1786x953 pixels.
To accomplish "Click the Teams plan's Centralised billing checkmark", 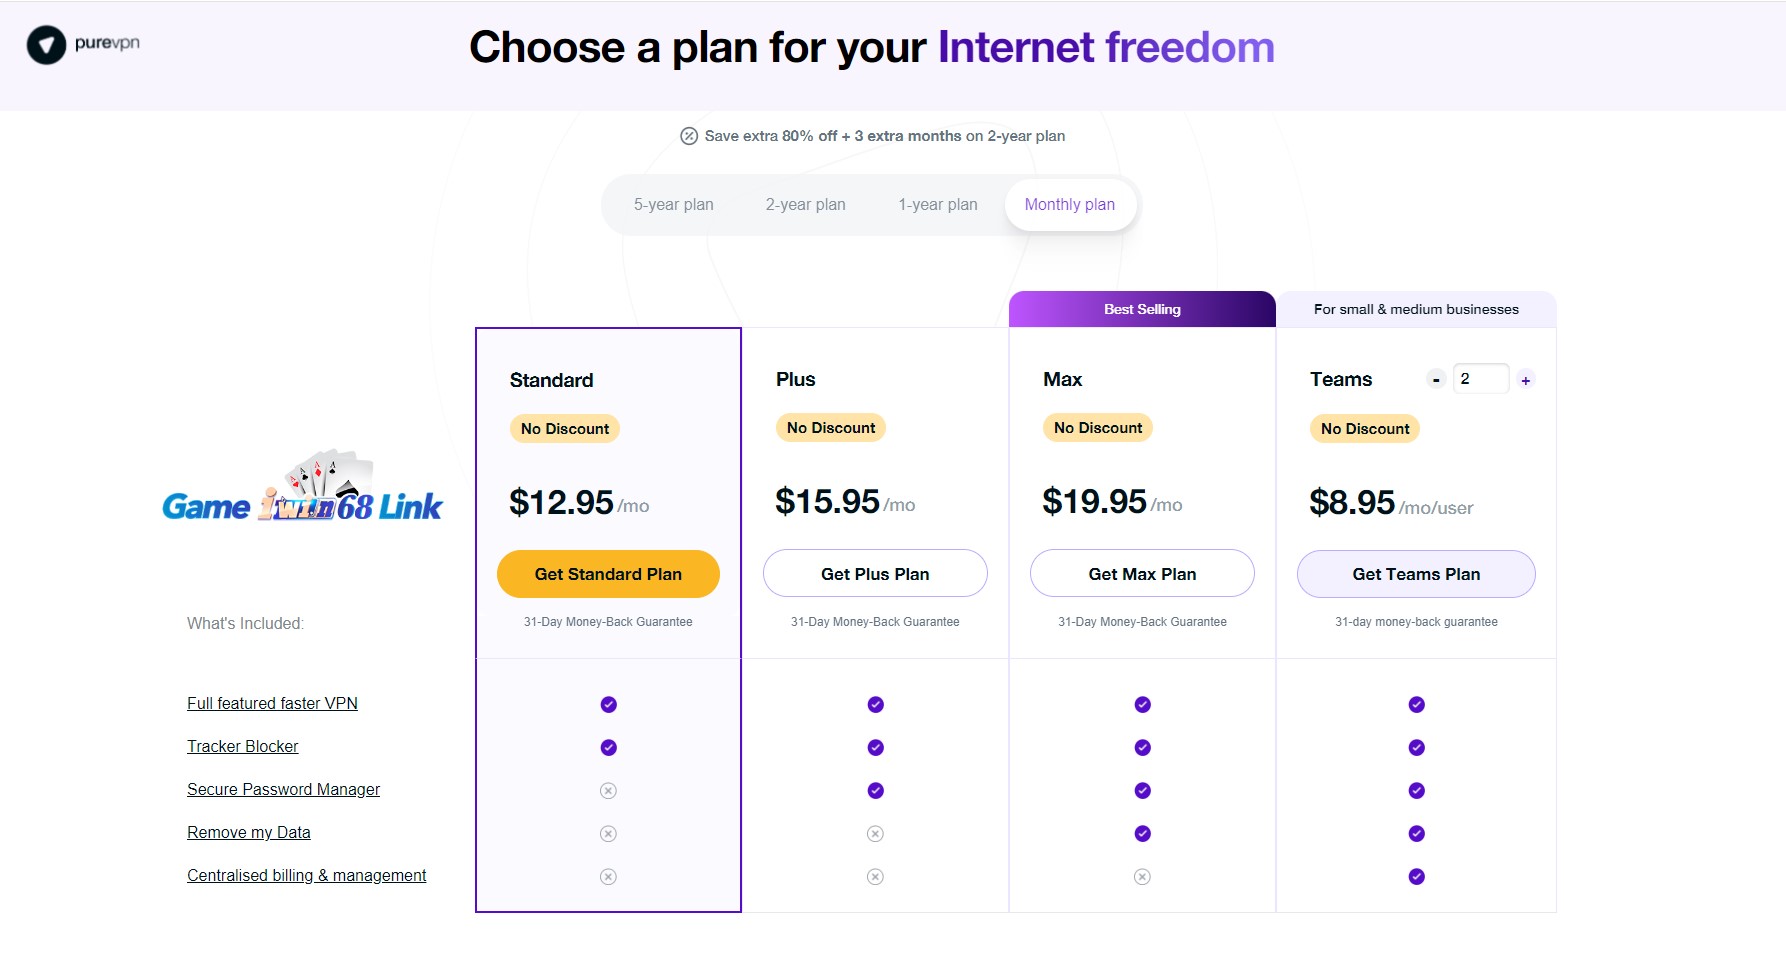I will tap(1416, 877).
